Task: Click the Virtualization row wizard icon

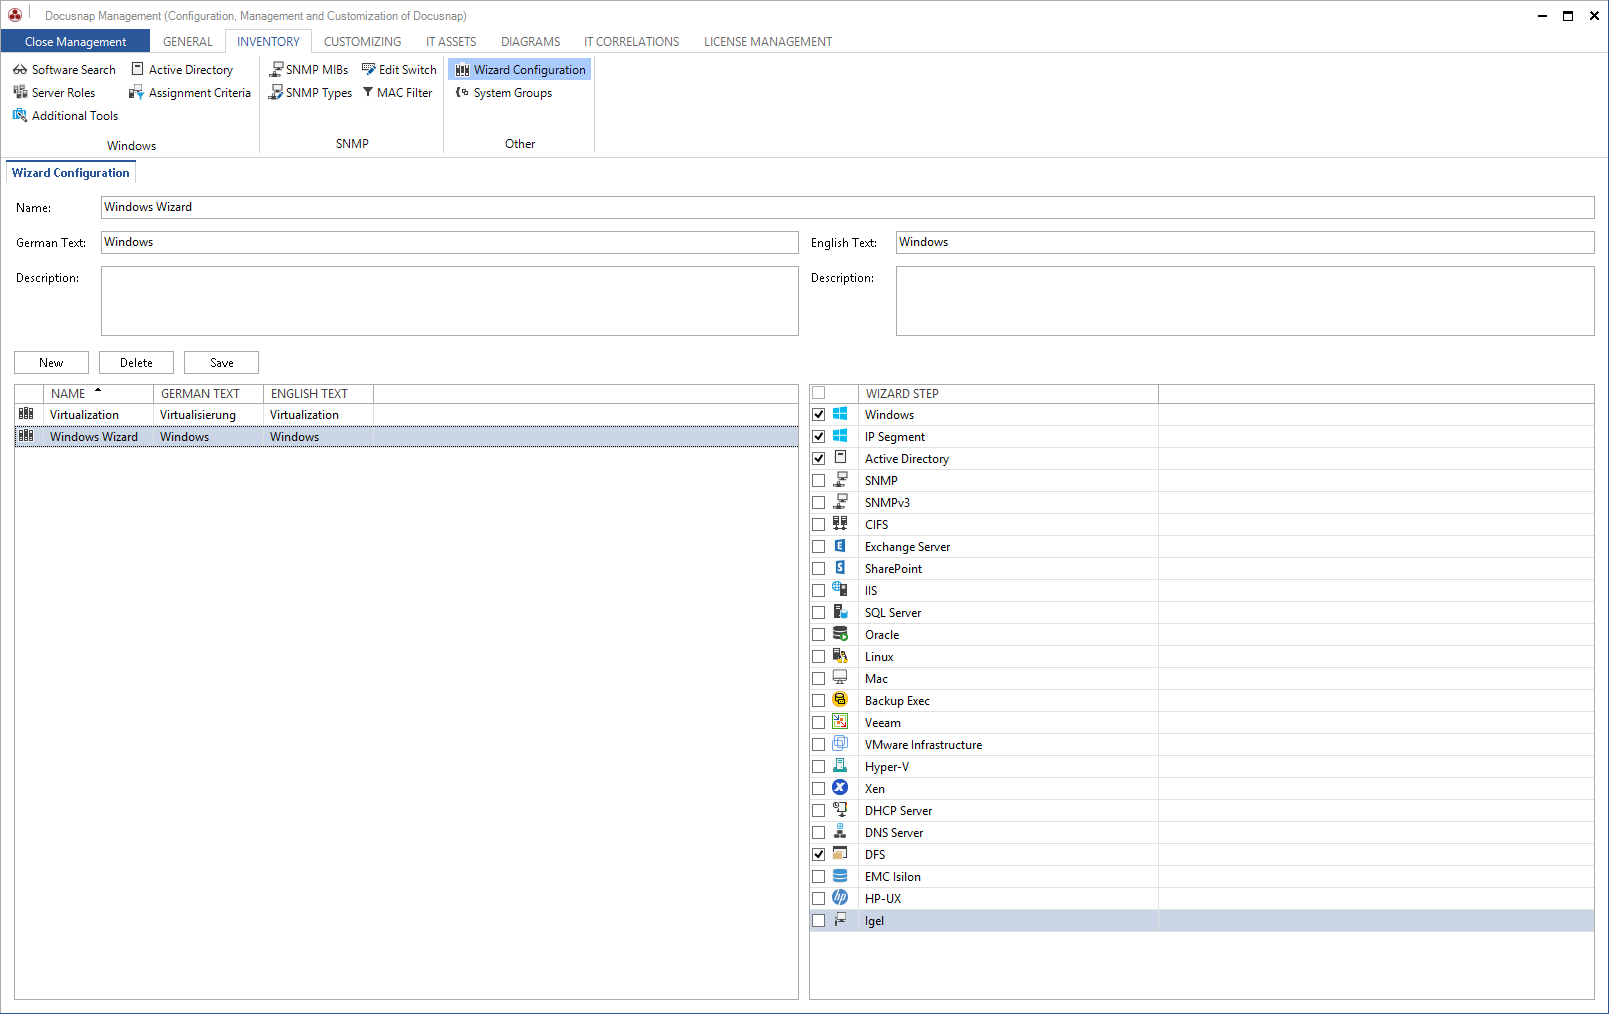Action: [x=27, y=414]
